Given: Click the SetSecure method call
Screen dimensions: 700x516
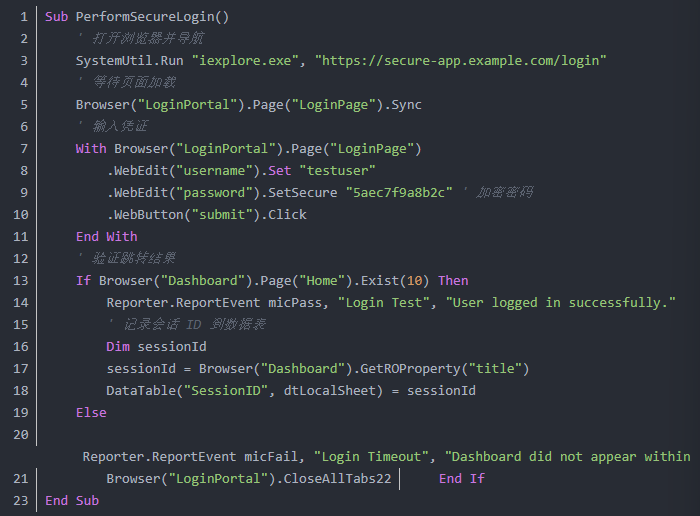Looking at the screenshot, I should [x=303, y=192].
